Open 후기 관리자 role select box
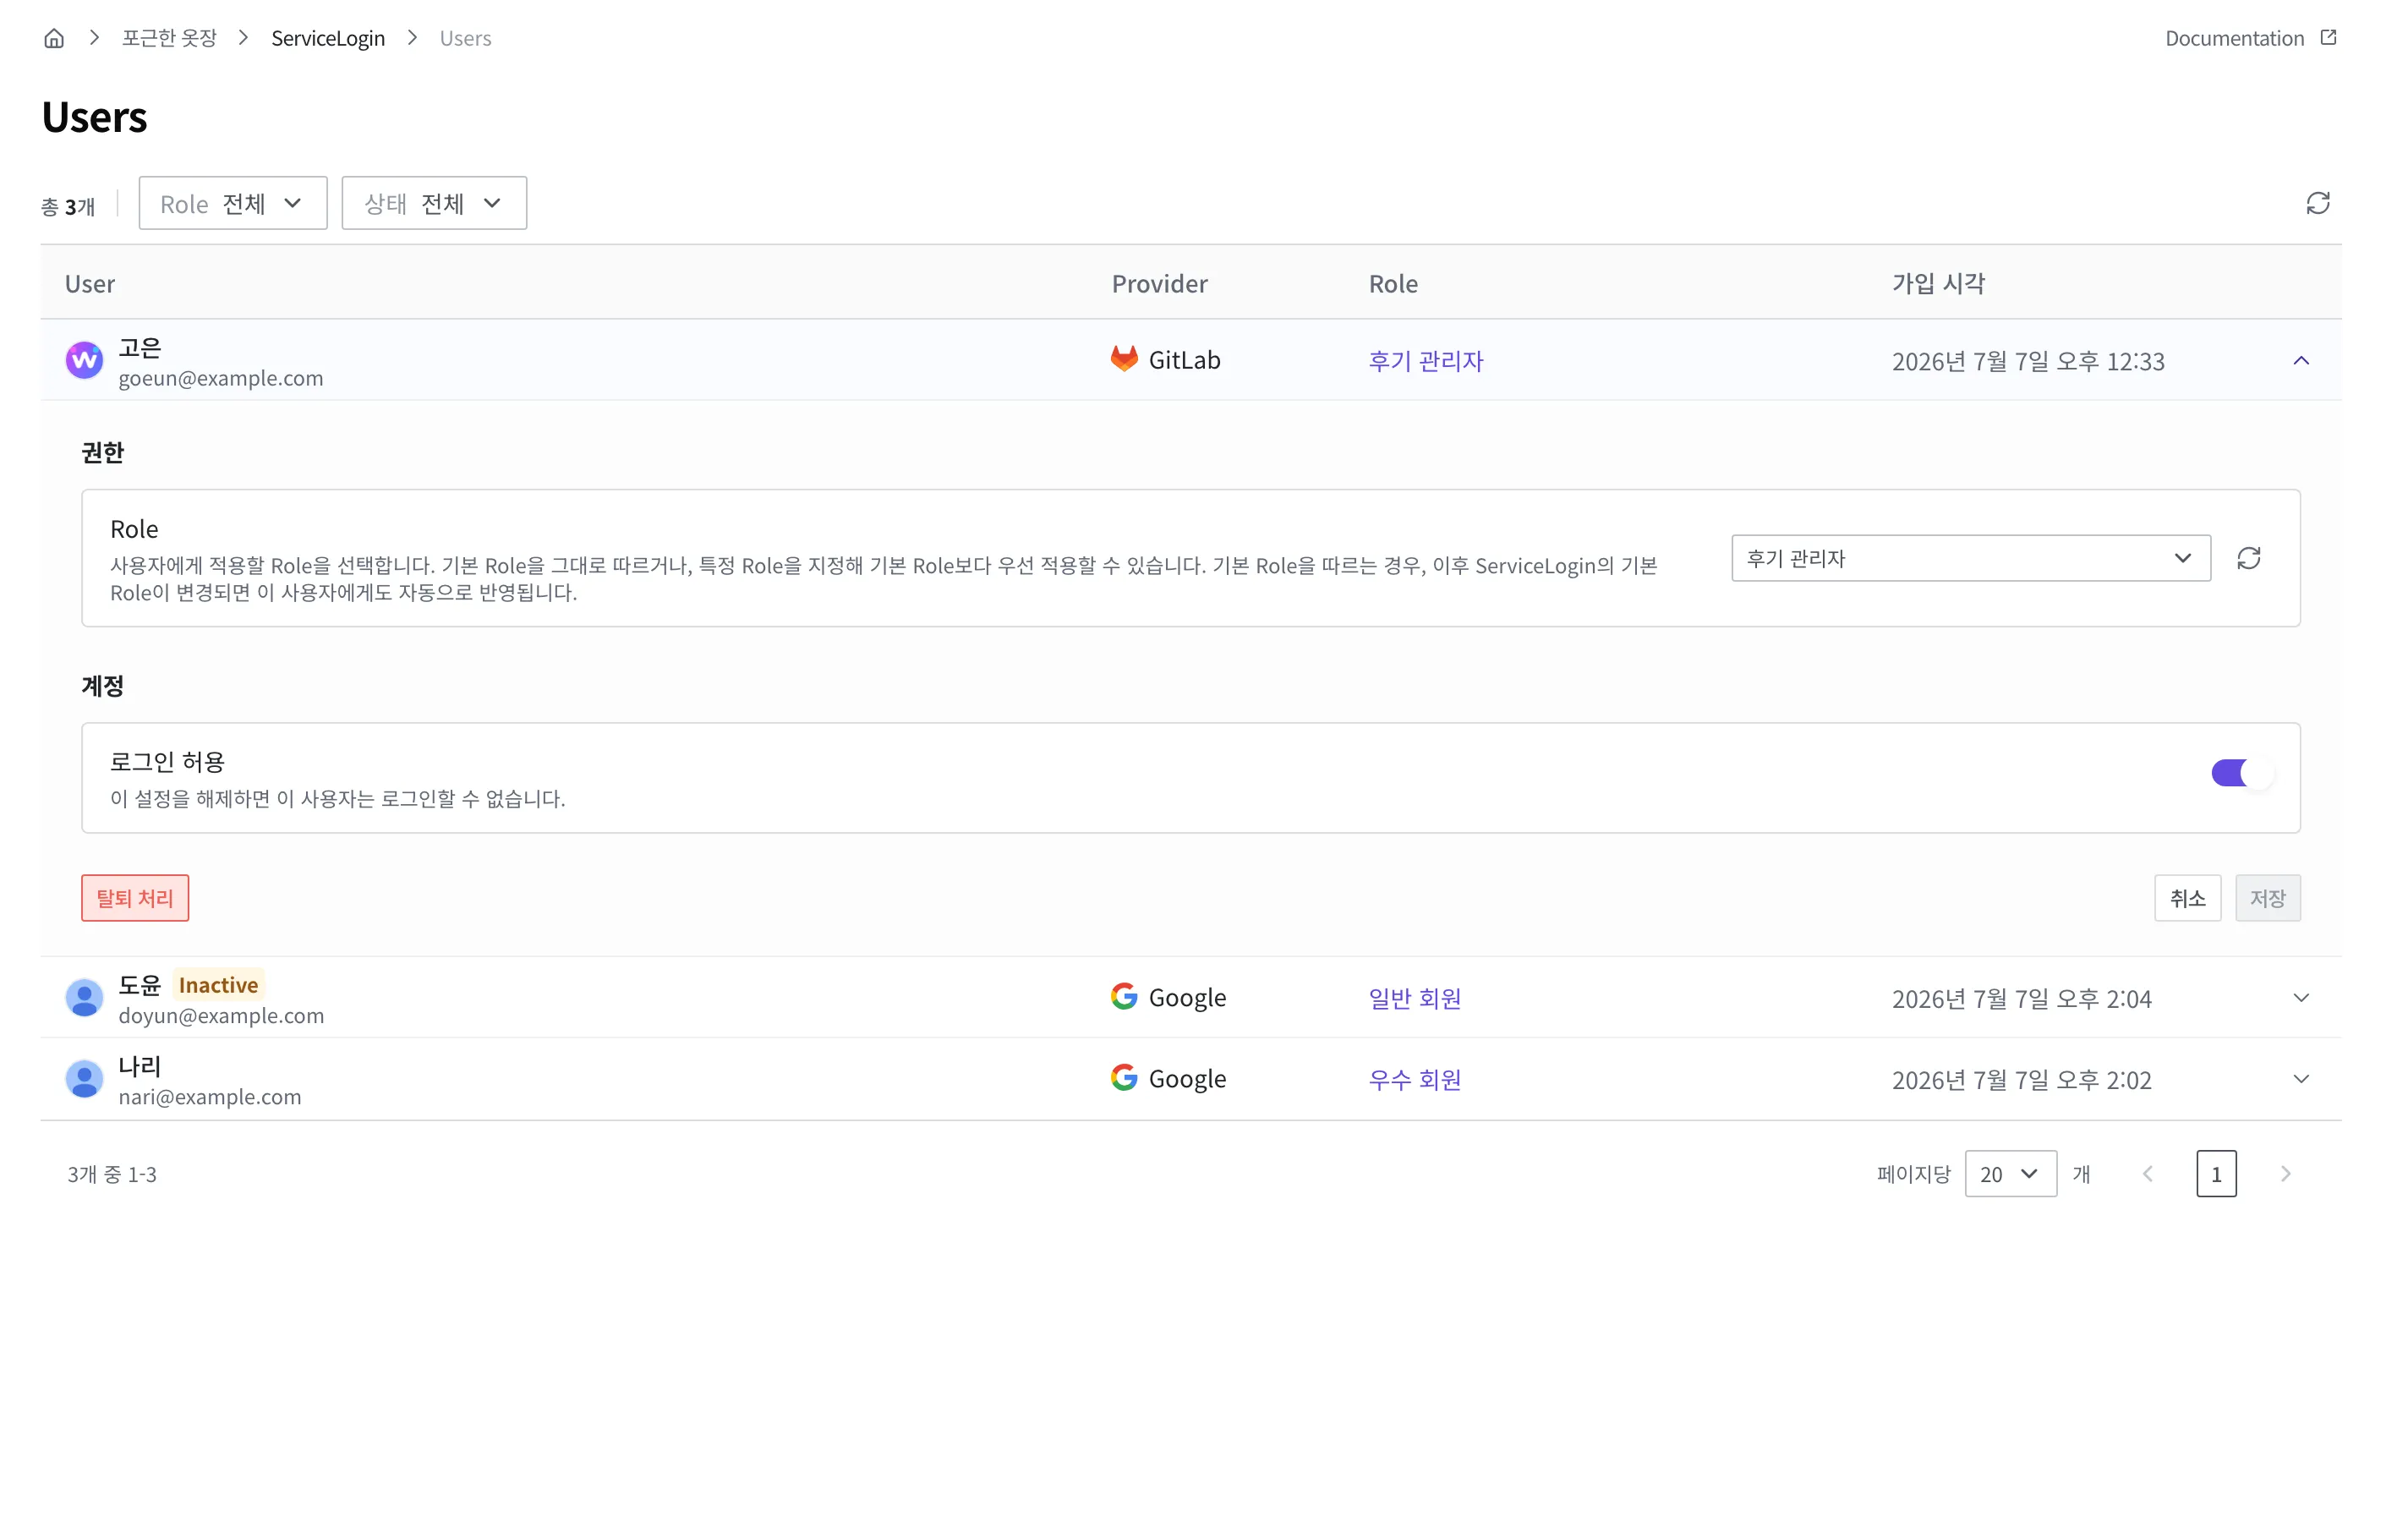Image resolution: width=2408 pixels, height=1522 pixels. 1970,558
